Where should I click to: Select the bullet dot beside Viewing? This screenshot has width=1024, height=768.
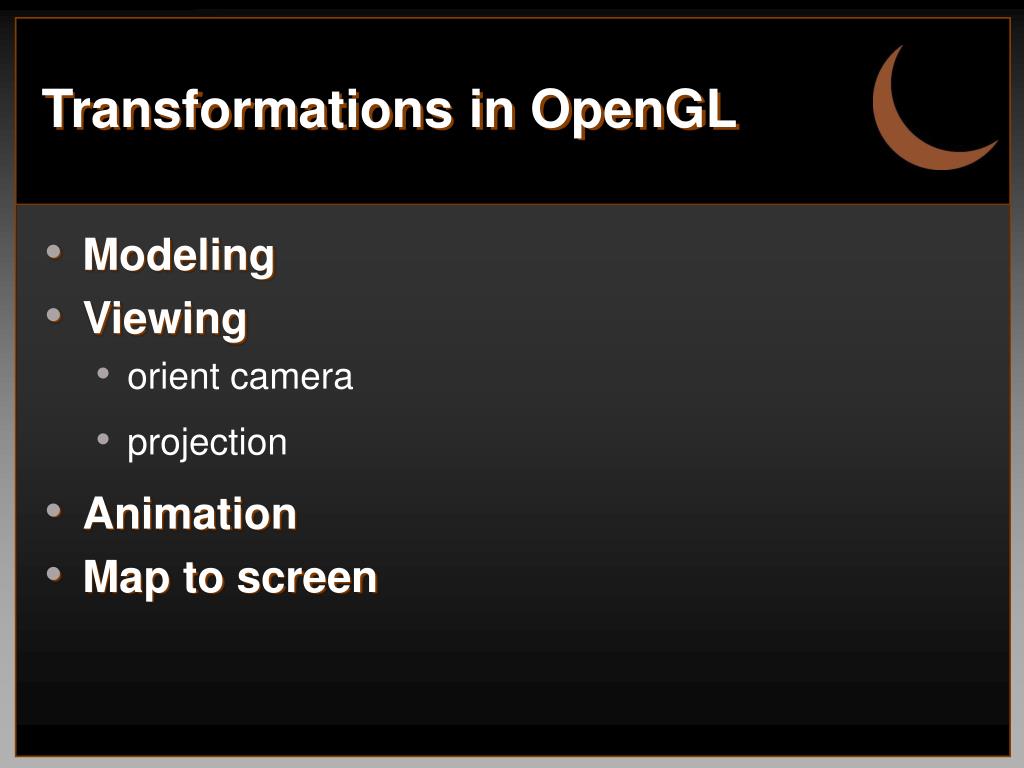pos(54,315)
